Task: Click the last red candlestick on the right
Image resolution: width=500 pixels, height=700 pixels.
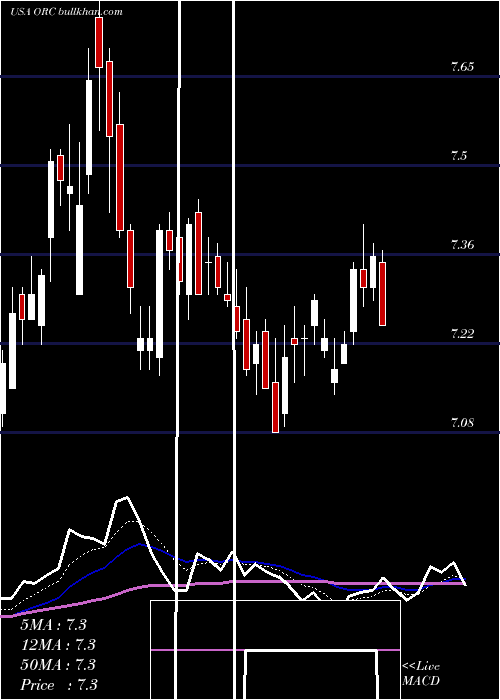Action: (383, 294)
